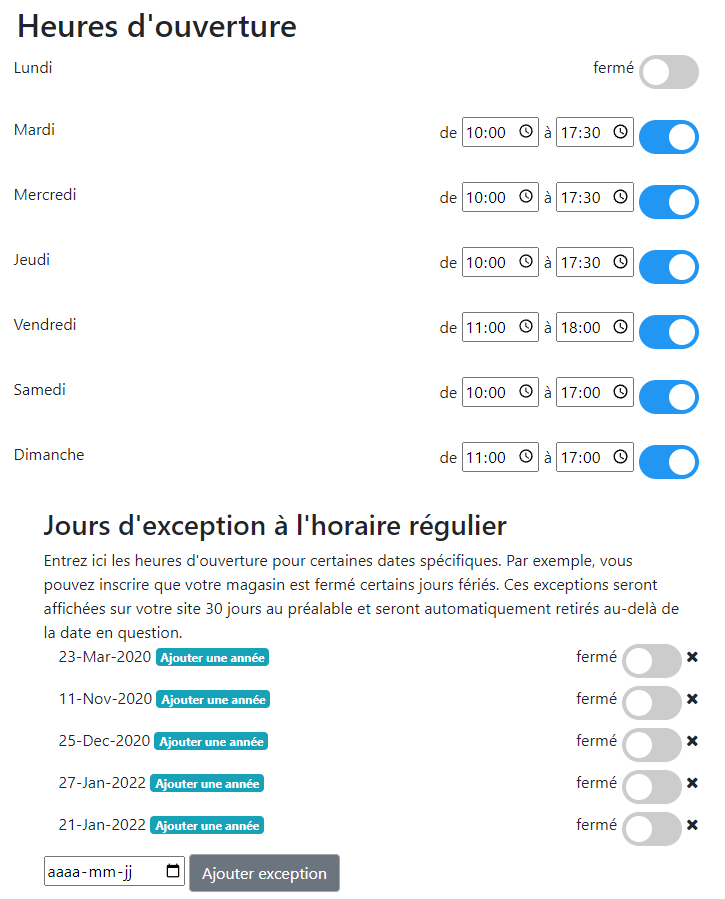
Task: Enable the Lundi opening toggle
Action: pyautogui.click(x=669, y=72)
